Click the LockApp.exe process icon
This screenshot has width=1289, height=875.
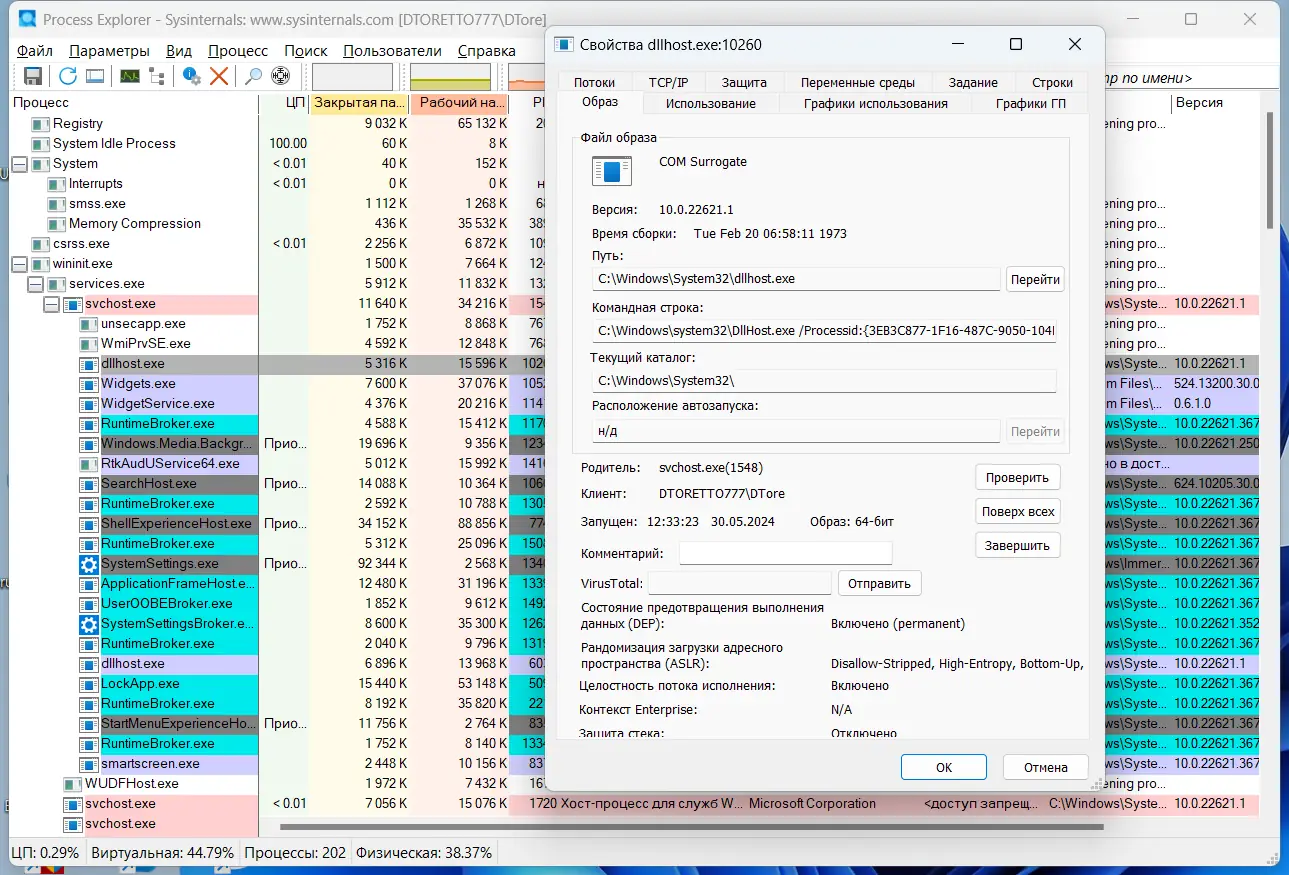88,684
